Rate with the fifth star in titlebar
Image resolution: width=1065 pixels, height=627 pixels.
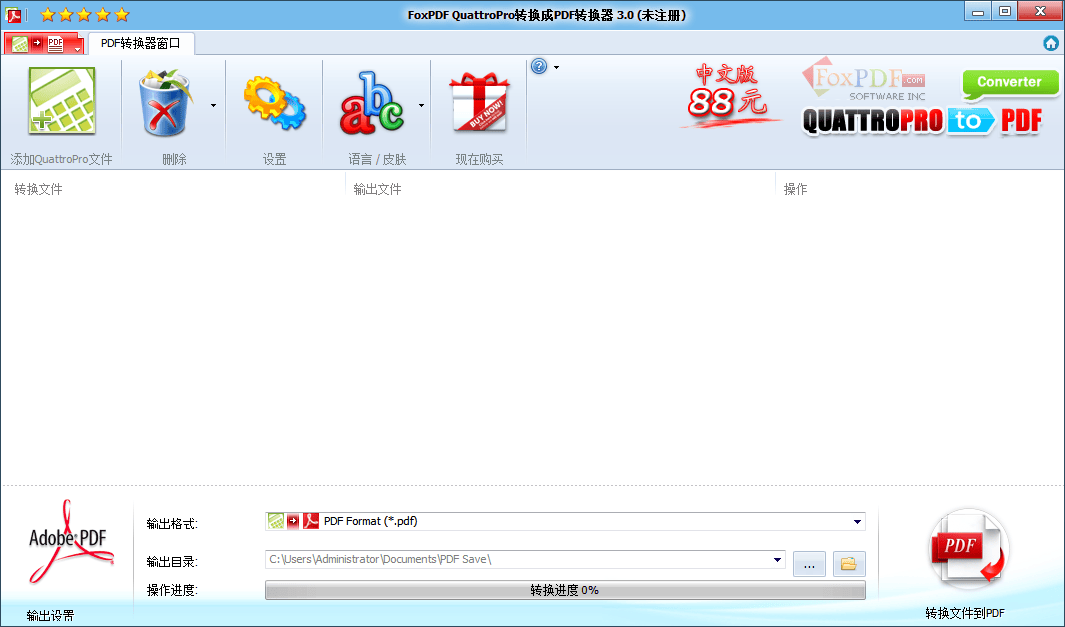121,14
